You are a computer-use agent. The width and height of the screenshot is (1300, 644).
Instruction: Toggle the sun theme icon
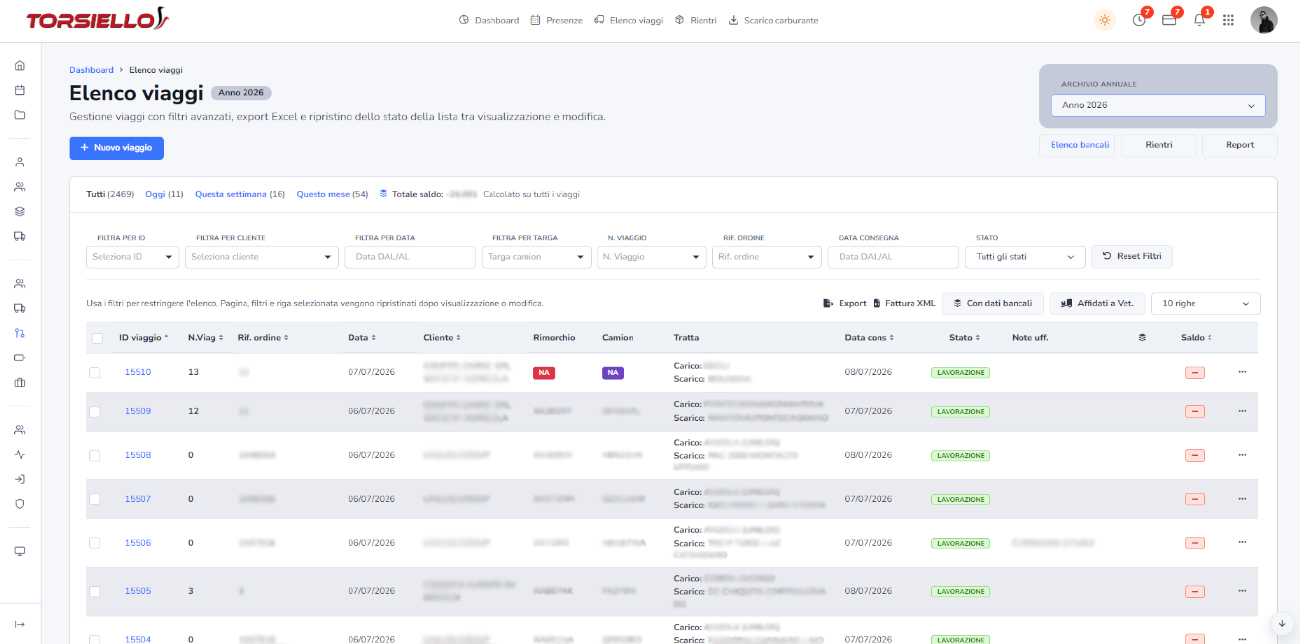tap(1104, 20)
